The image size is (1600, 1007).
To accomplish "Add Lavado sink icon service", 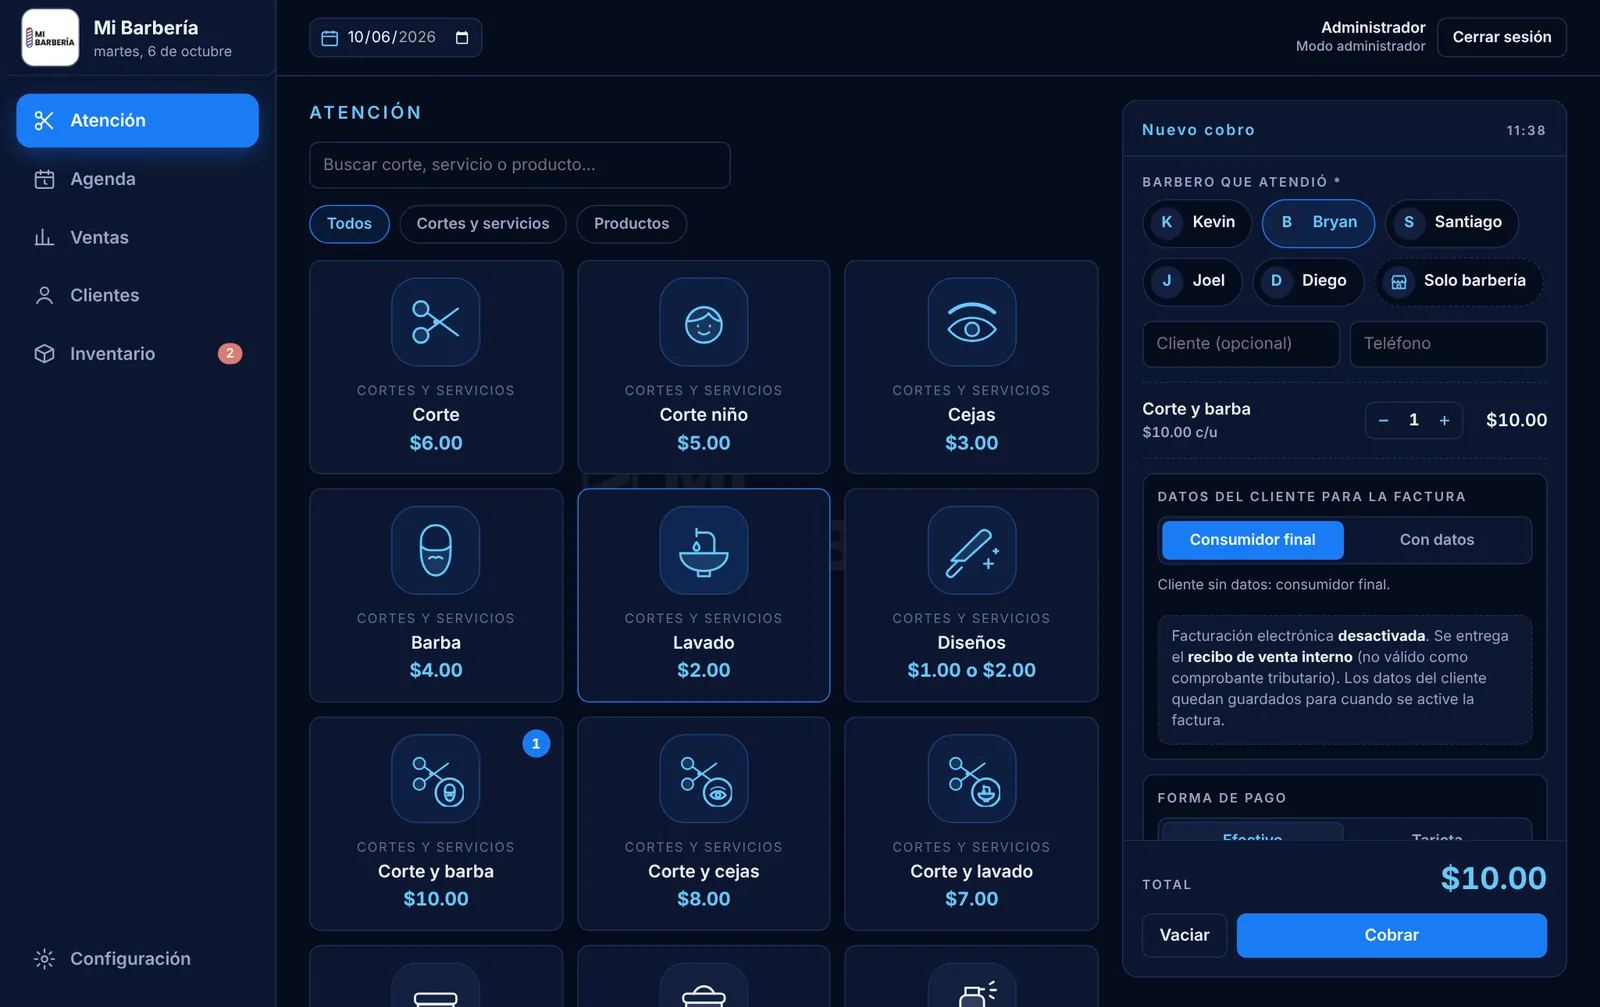I will [x=703, y=550].
